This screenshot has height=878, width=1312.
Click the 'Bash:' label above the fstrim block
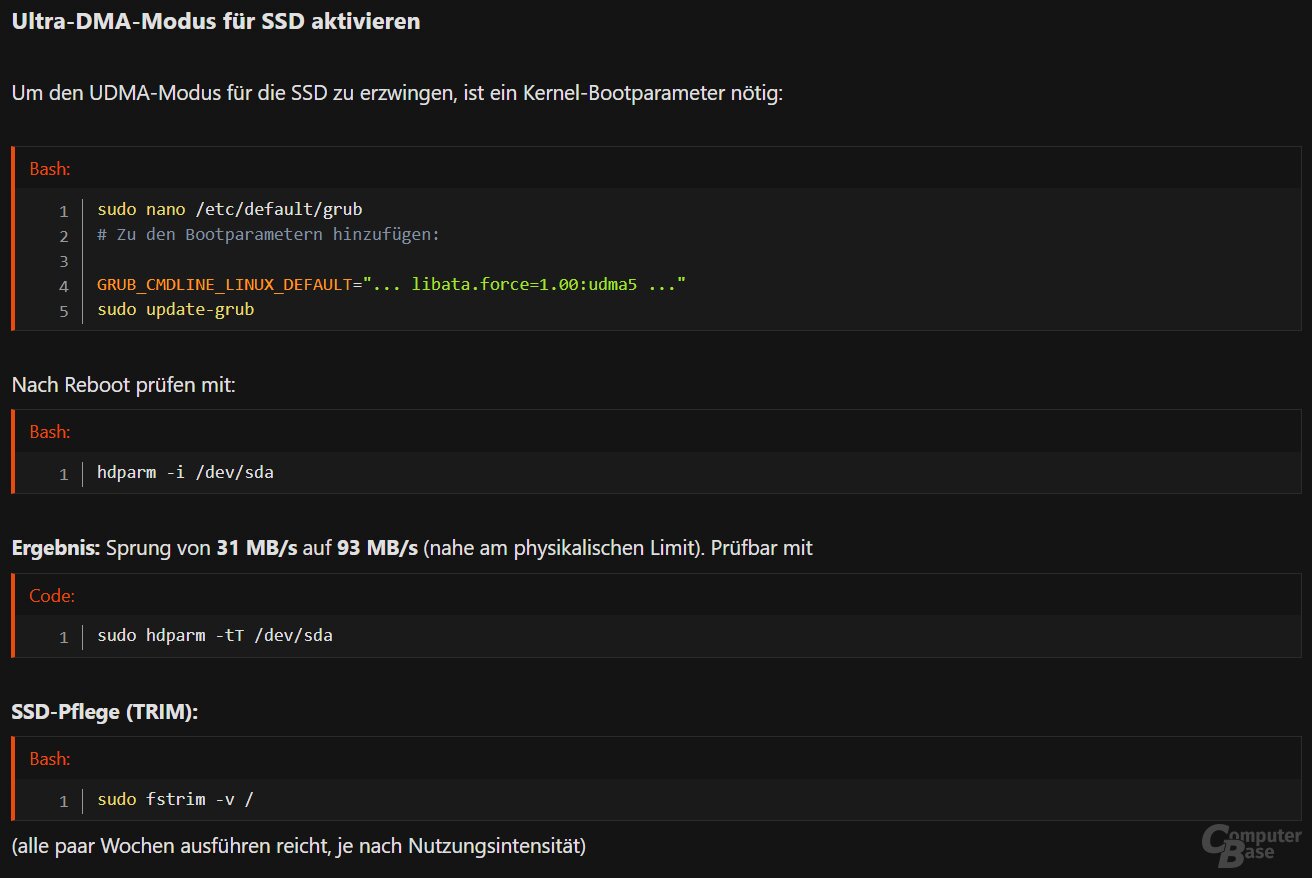click(x=50, y=759)
